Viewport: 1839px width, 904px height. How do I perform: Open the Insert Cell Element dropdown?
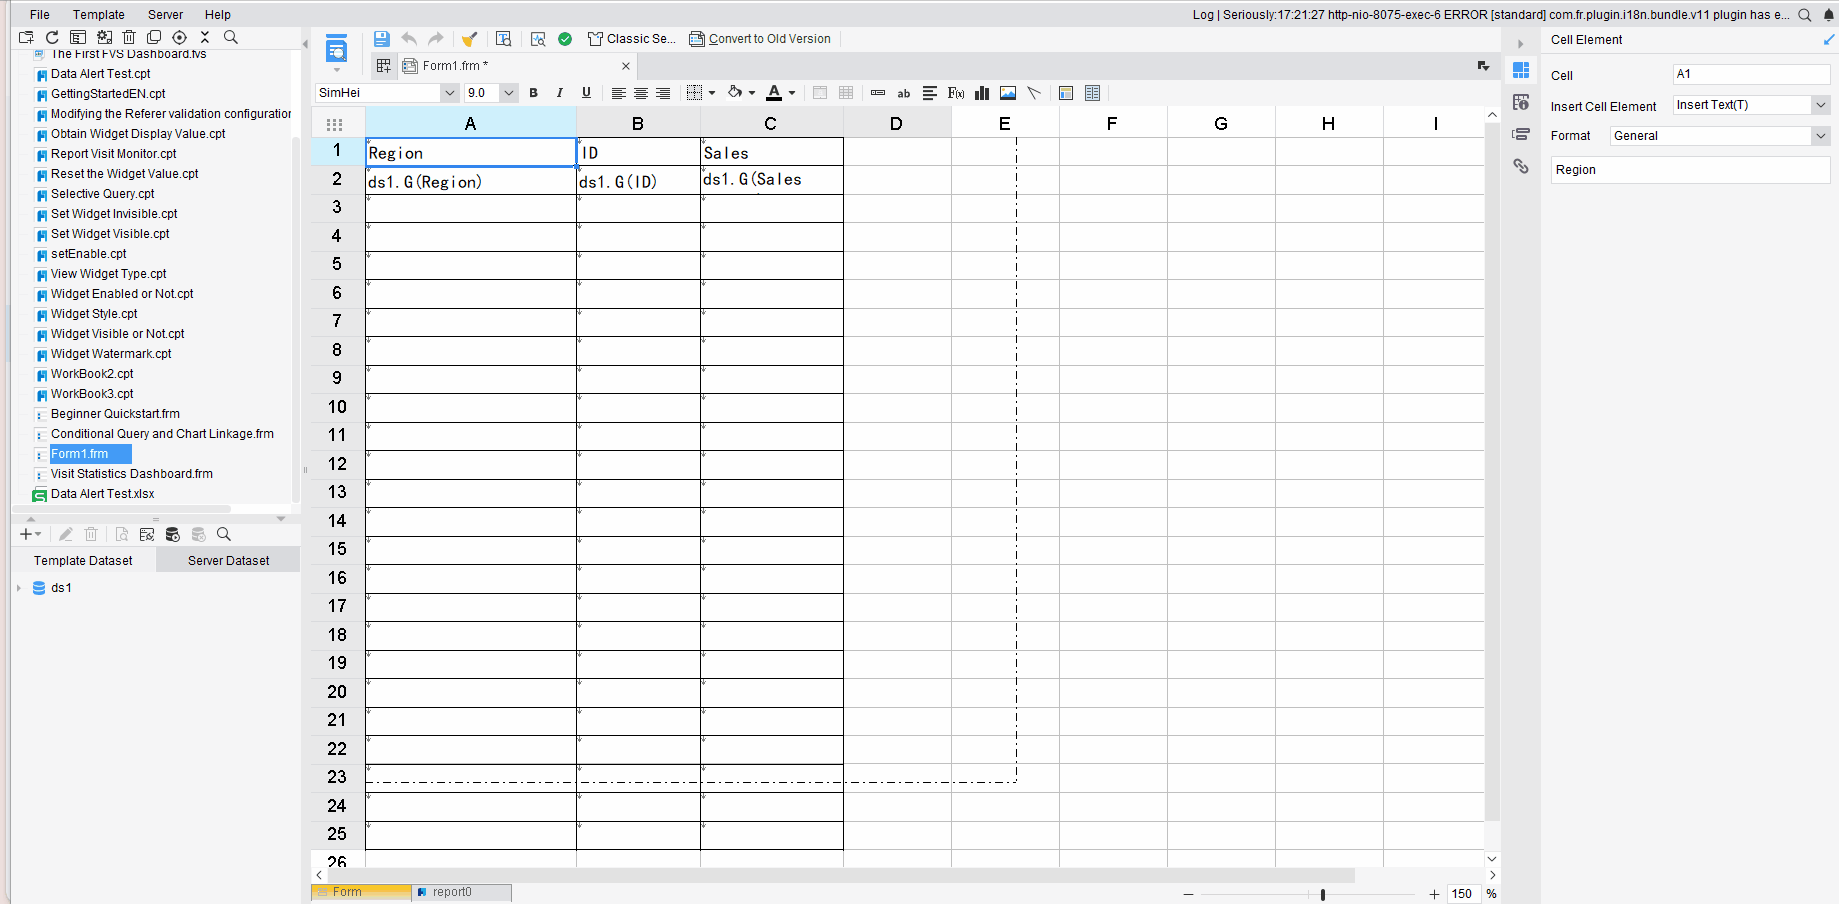(x=1821, y=105)
